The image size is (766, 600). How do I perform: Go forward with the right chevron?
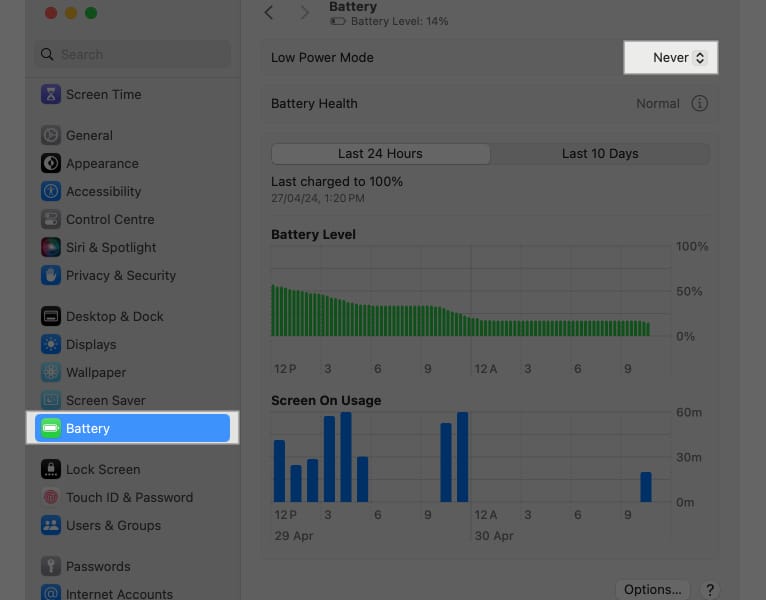click(x=304, y=12)
